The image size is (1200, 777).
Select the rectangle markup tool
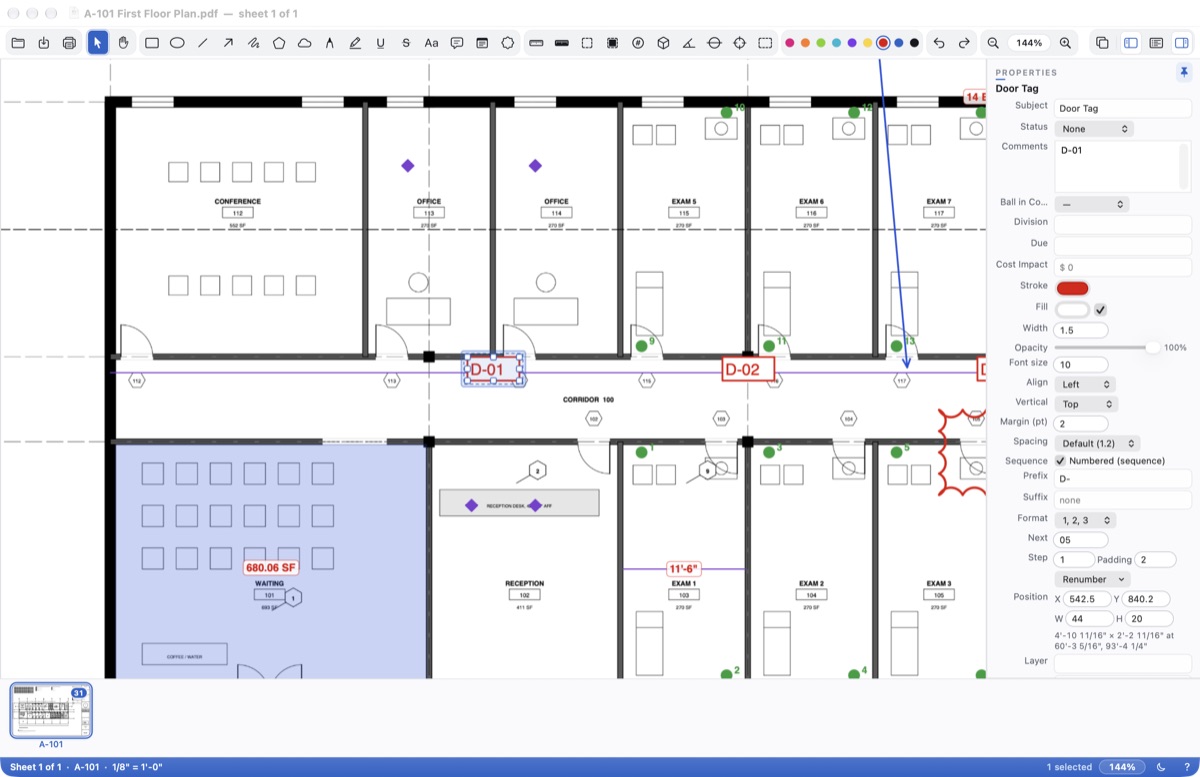pos(152,43)
